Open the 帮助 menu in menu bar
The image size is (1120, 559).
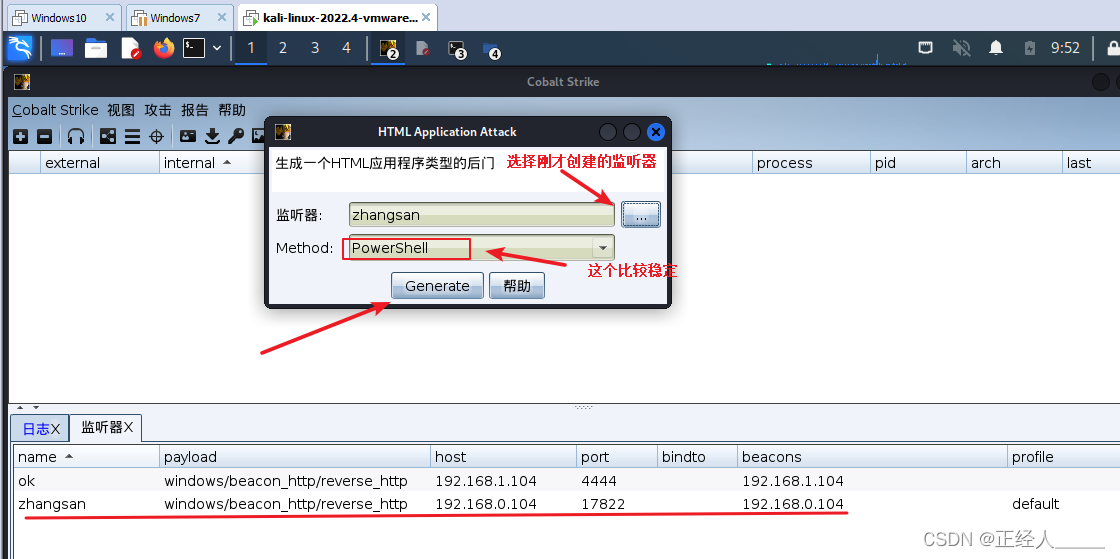(x=232, y=110)
